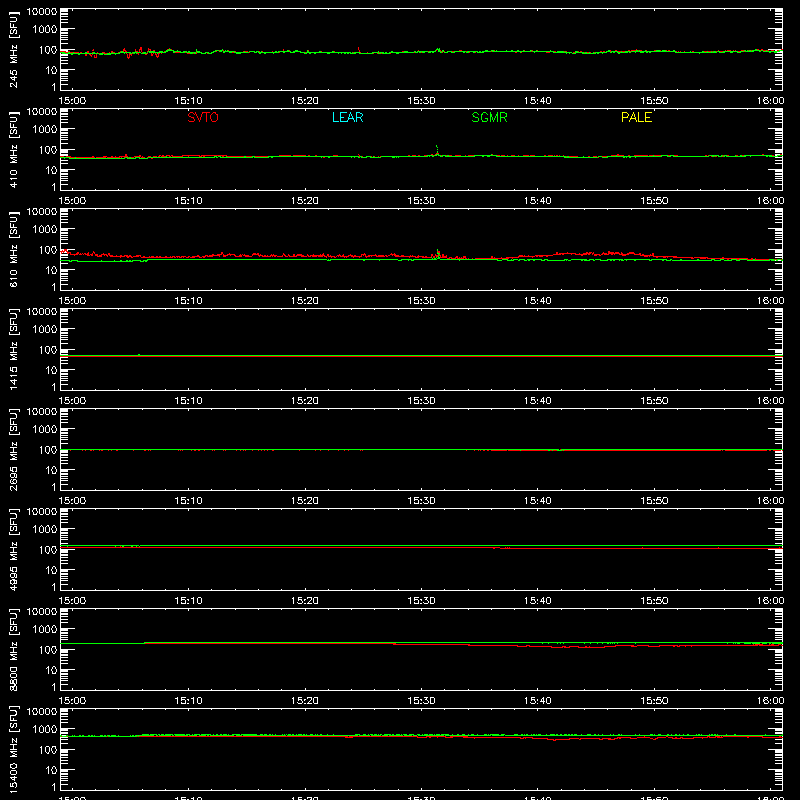Click the 8800 MHz [SFU] axis label
This screenshot has height=800, width=800.
point(13,650)
